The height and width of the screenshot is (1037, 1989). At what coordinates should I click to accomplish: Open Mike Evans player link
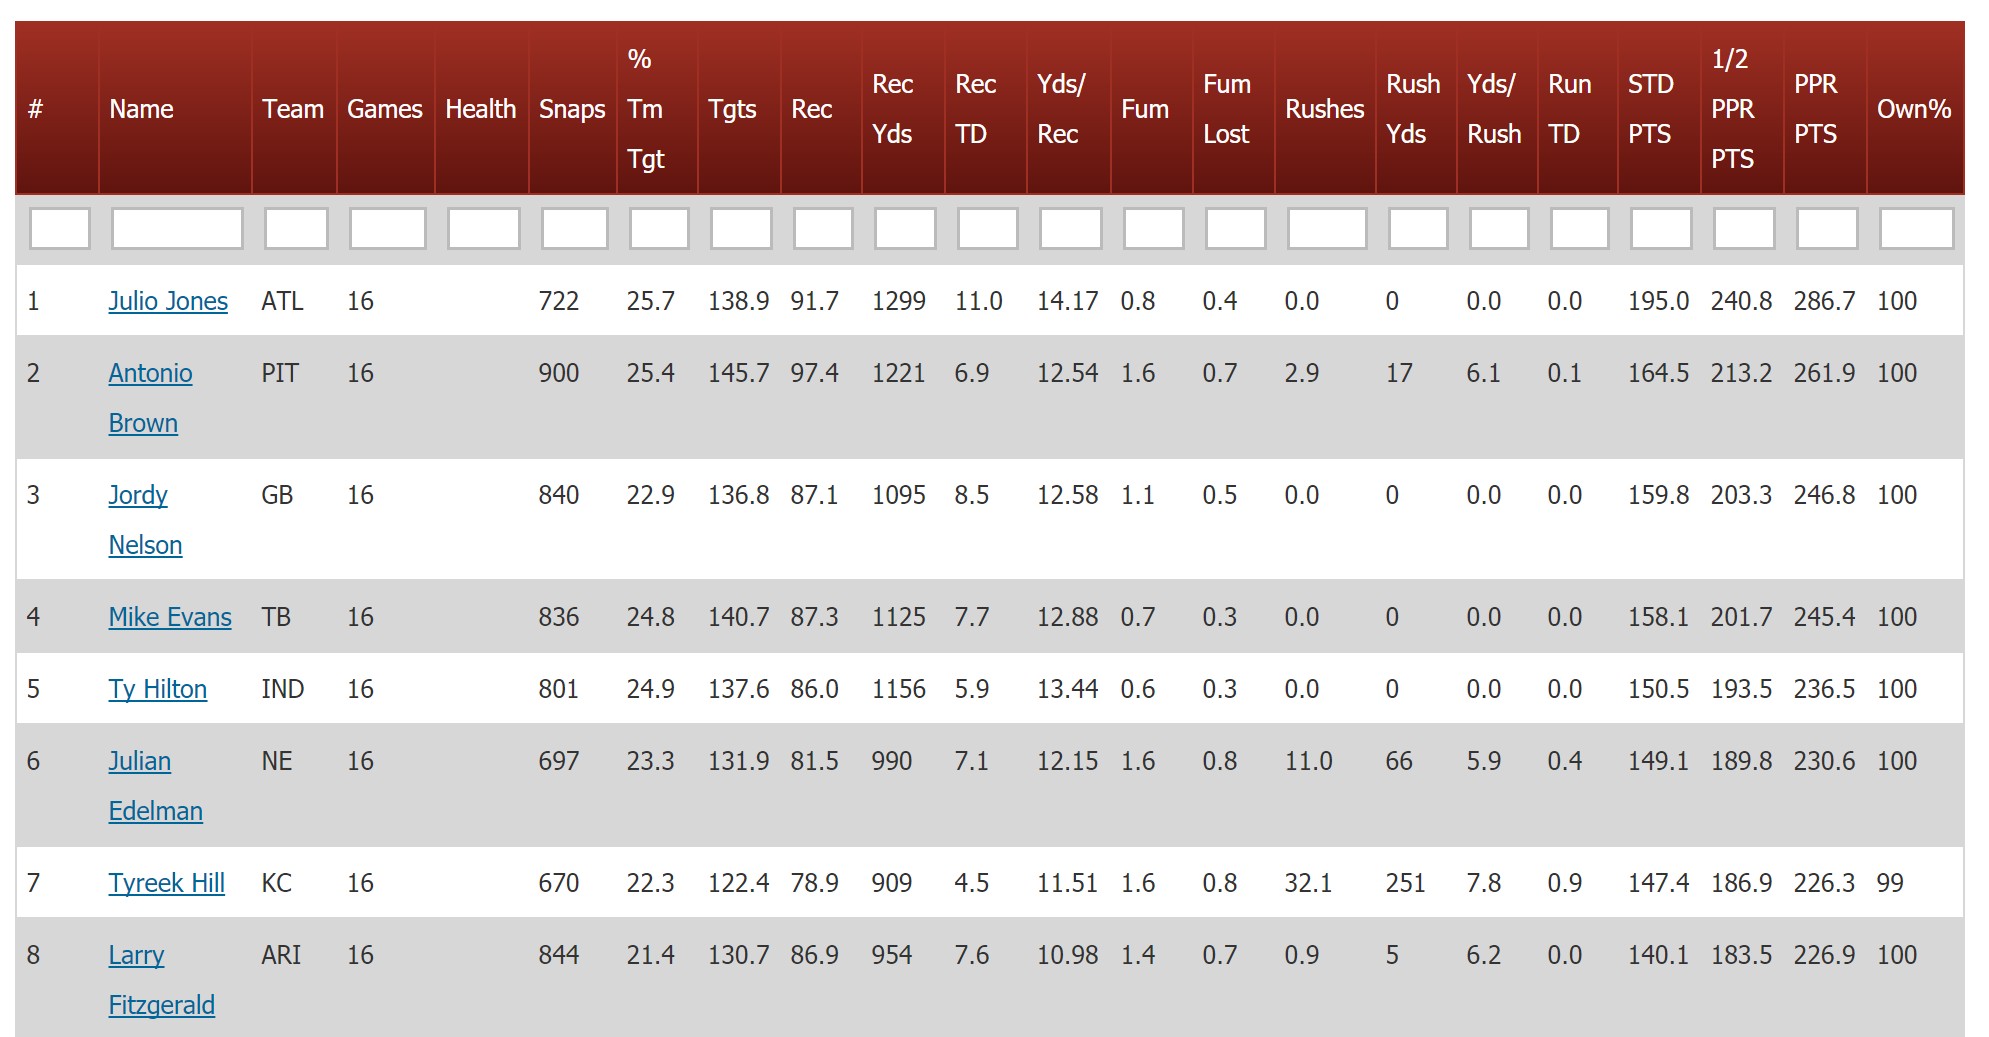170,617
